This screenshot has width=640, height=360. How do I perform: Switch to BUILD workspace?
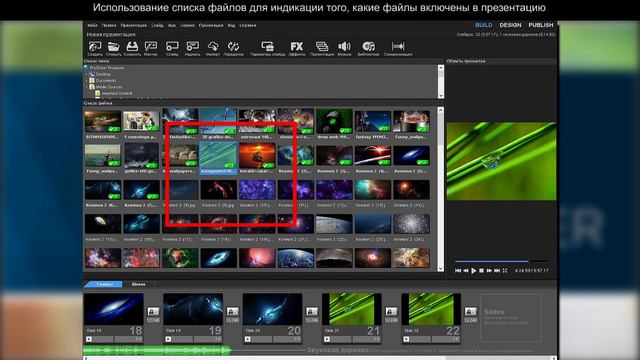click(x=483, y=25)
